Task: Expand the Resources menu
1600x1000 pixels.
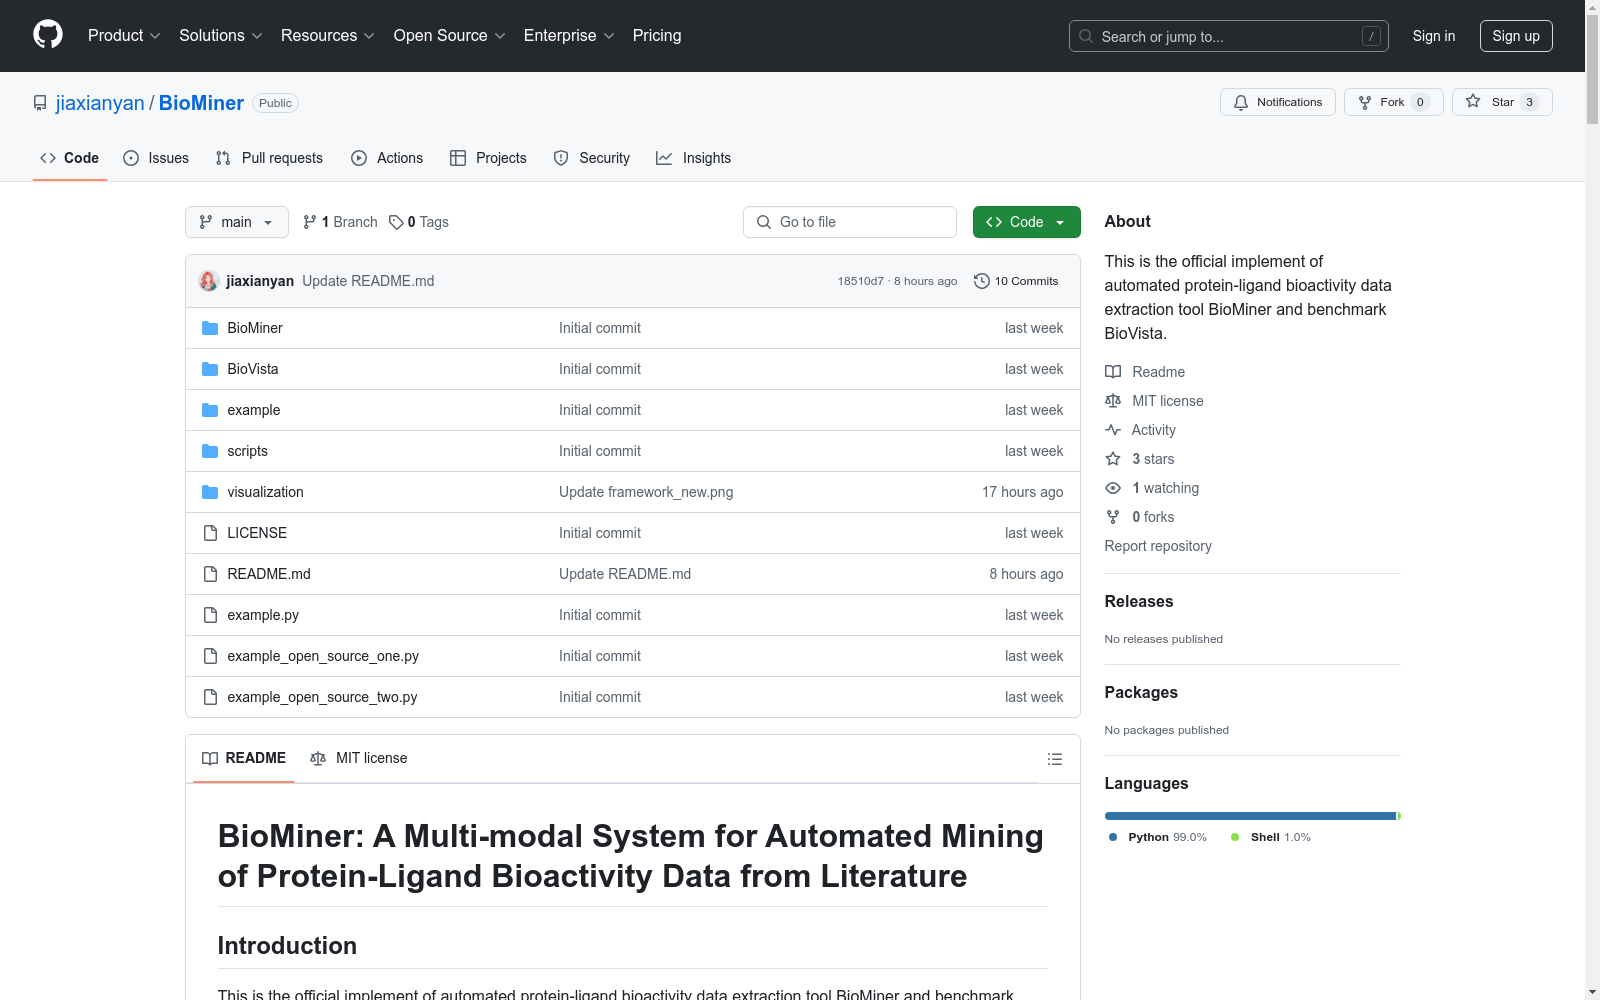Action: click(327, 35)
